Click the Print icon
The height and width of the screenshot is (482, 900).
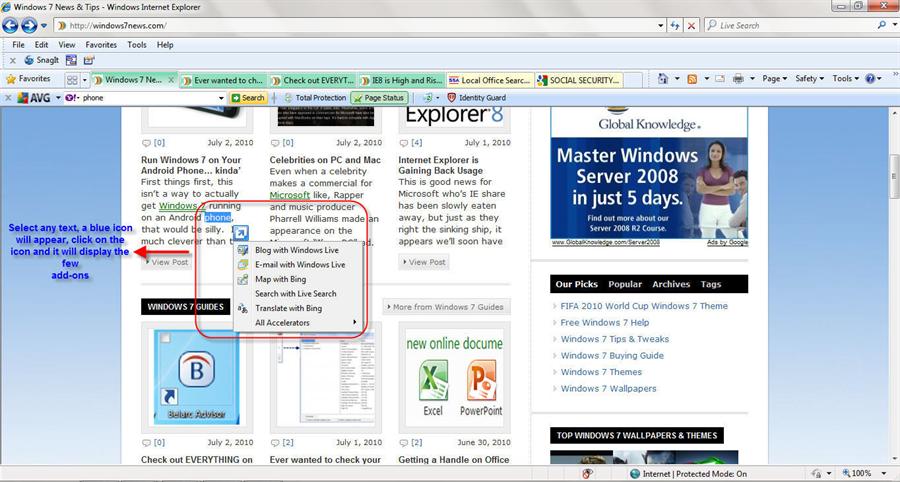click(x=738, y=79)
